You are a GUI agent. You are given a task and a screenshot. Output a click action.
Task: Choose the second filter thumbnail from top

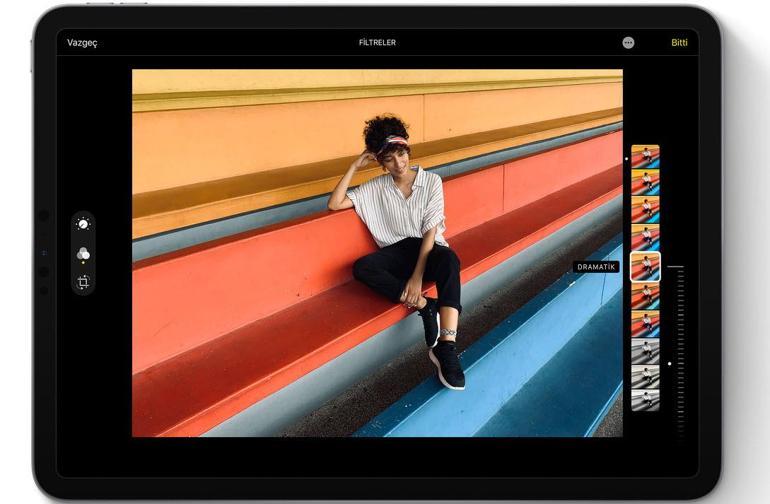pyautogui.click(x=645, y=182)
